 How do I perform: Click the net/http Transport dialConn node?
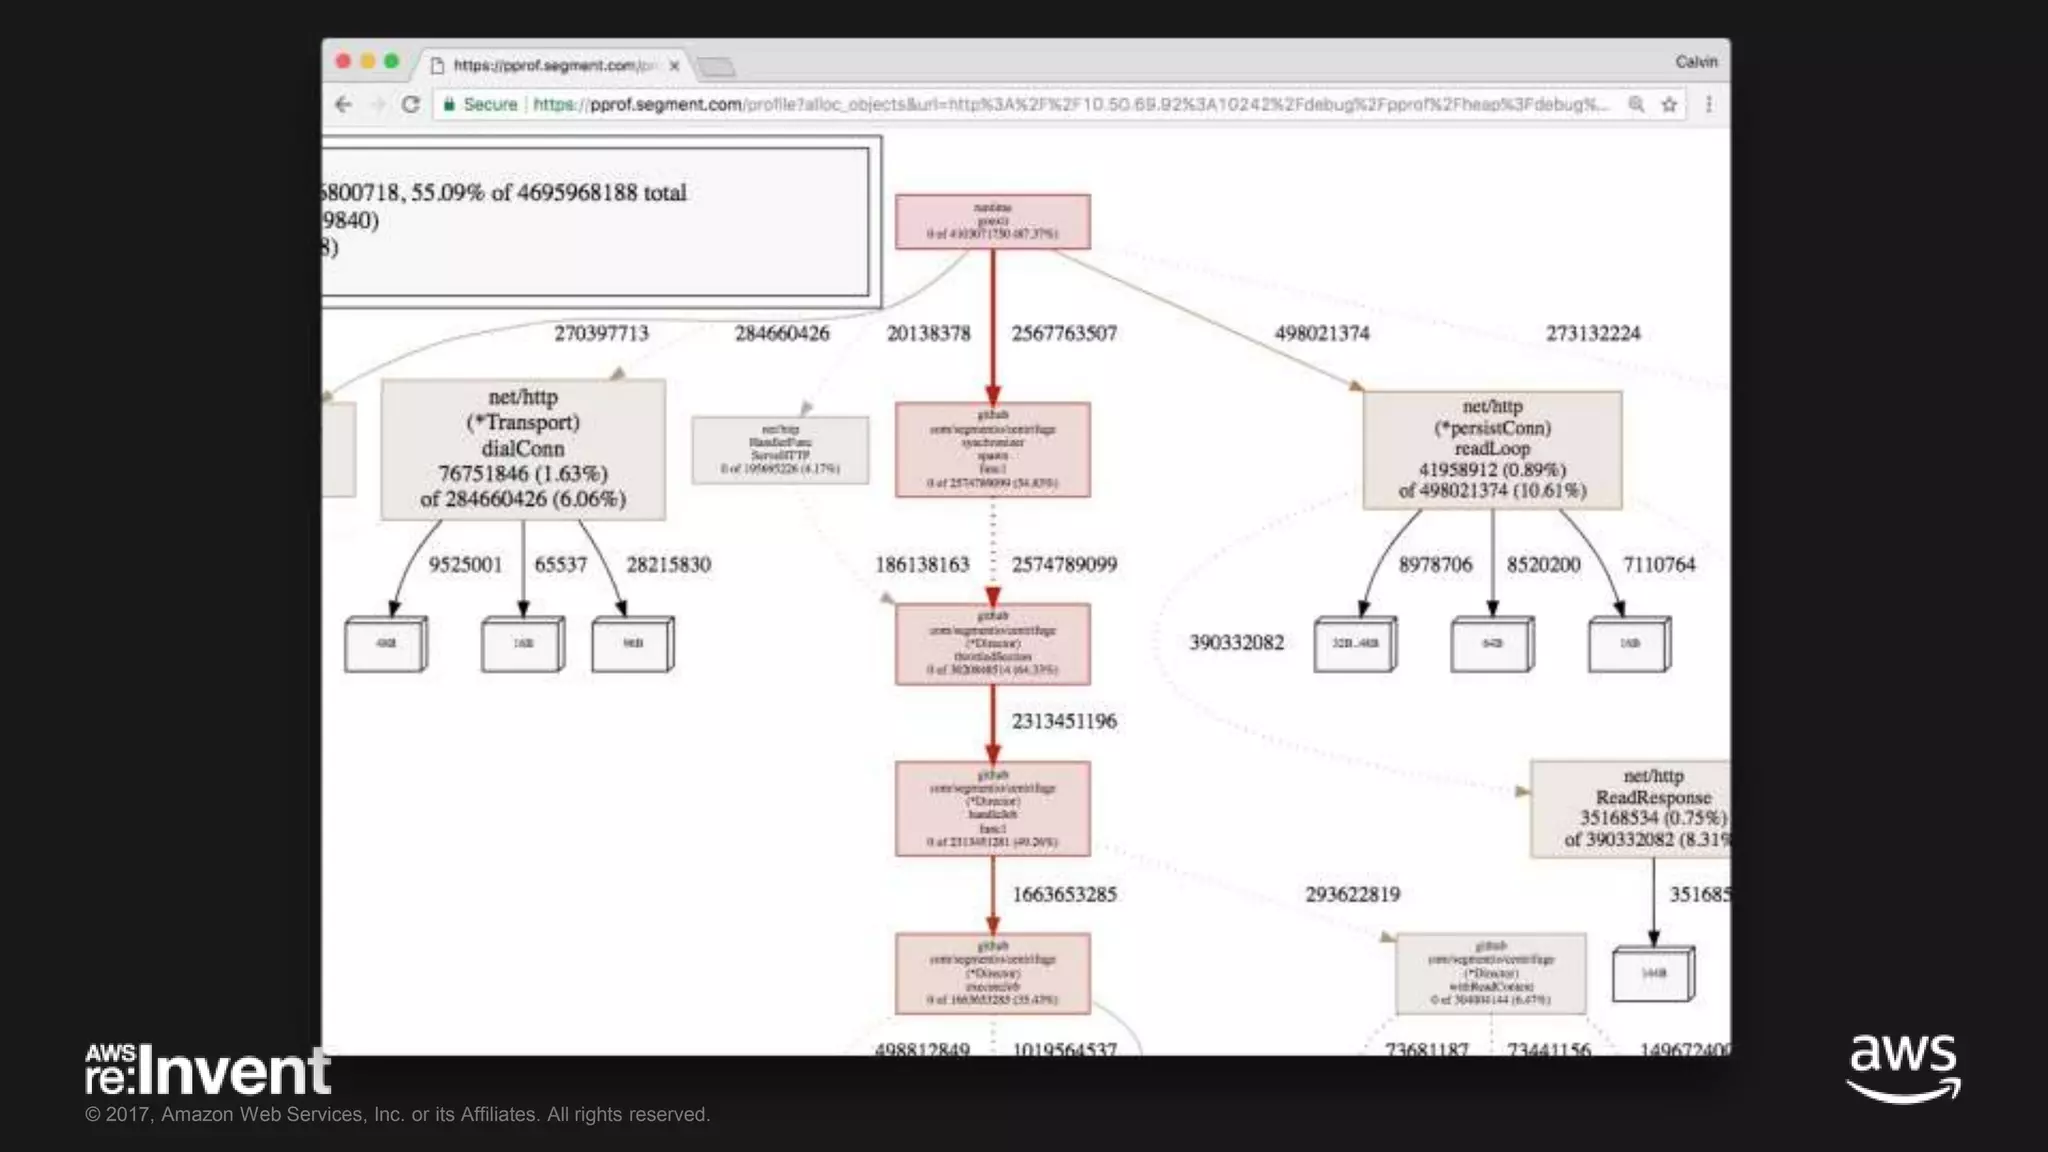[x=523, y=449]
